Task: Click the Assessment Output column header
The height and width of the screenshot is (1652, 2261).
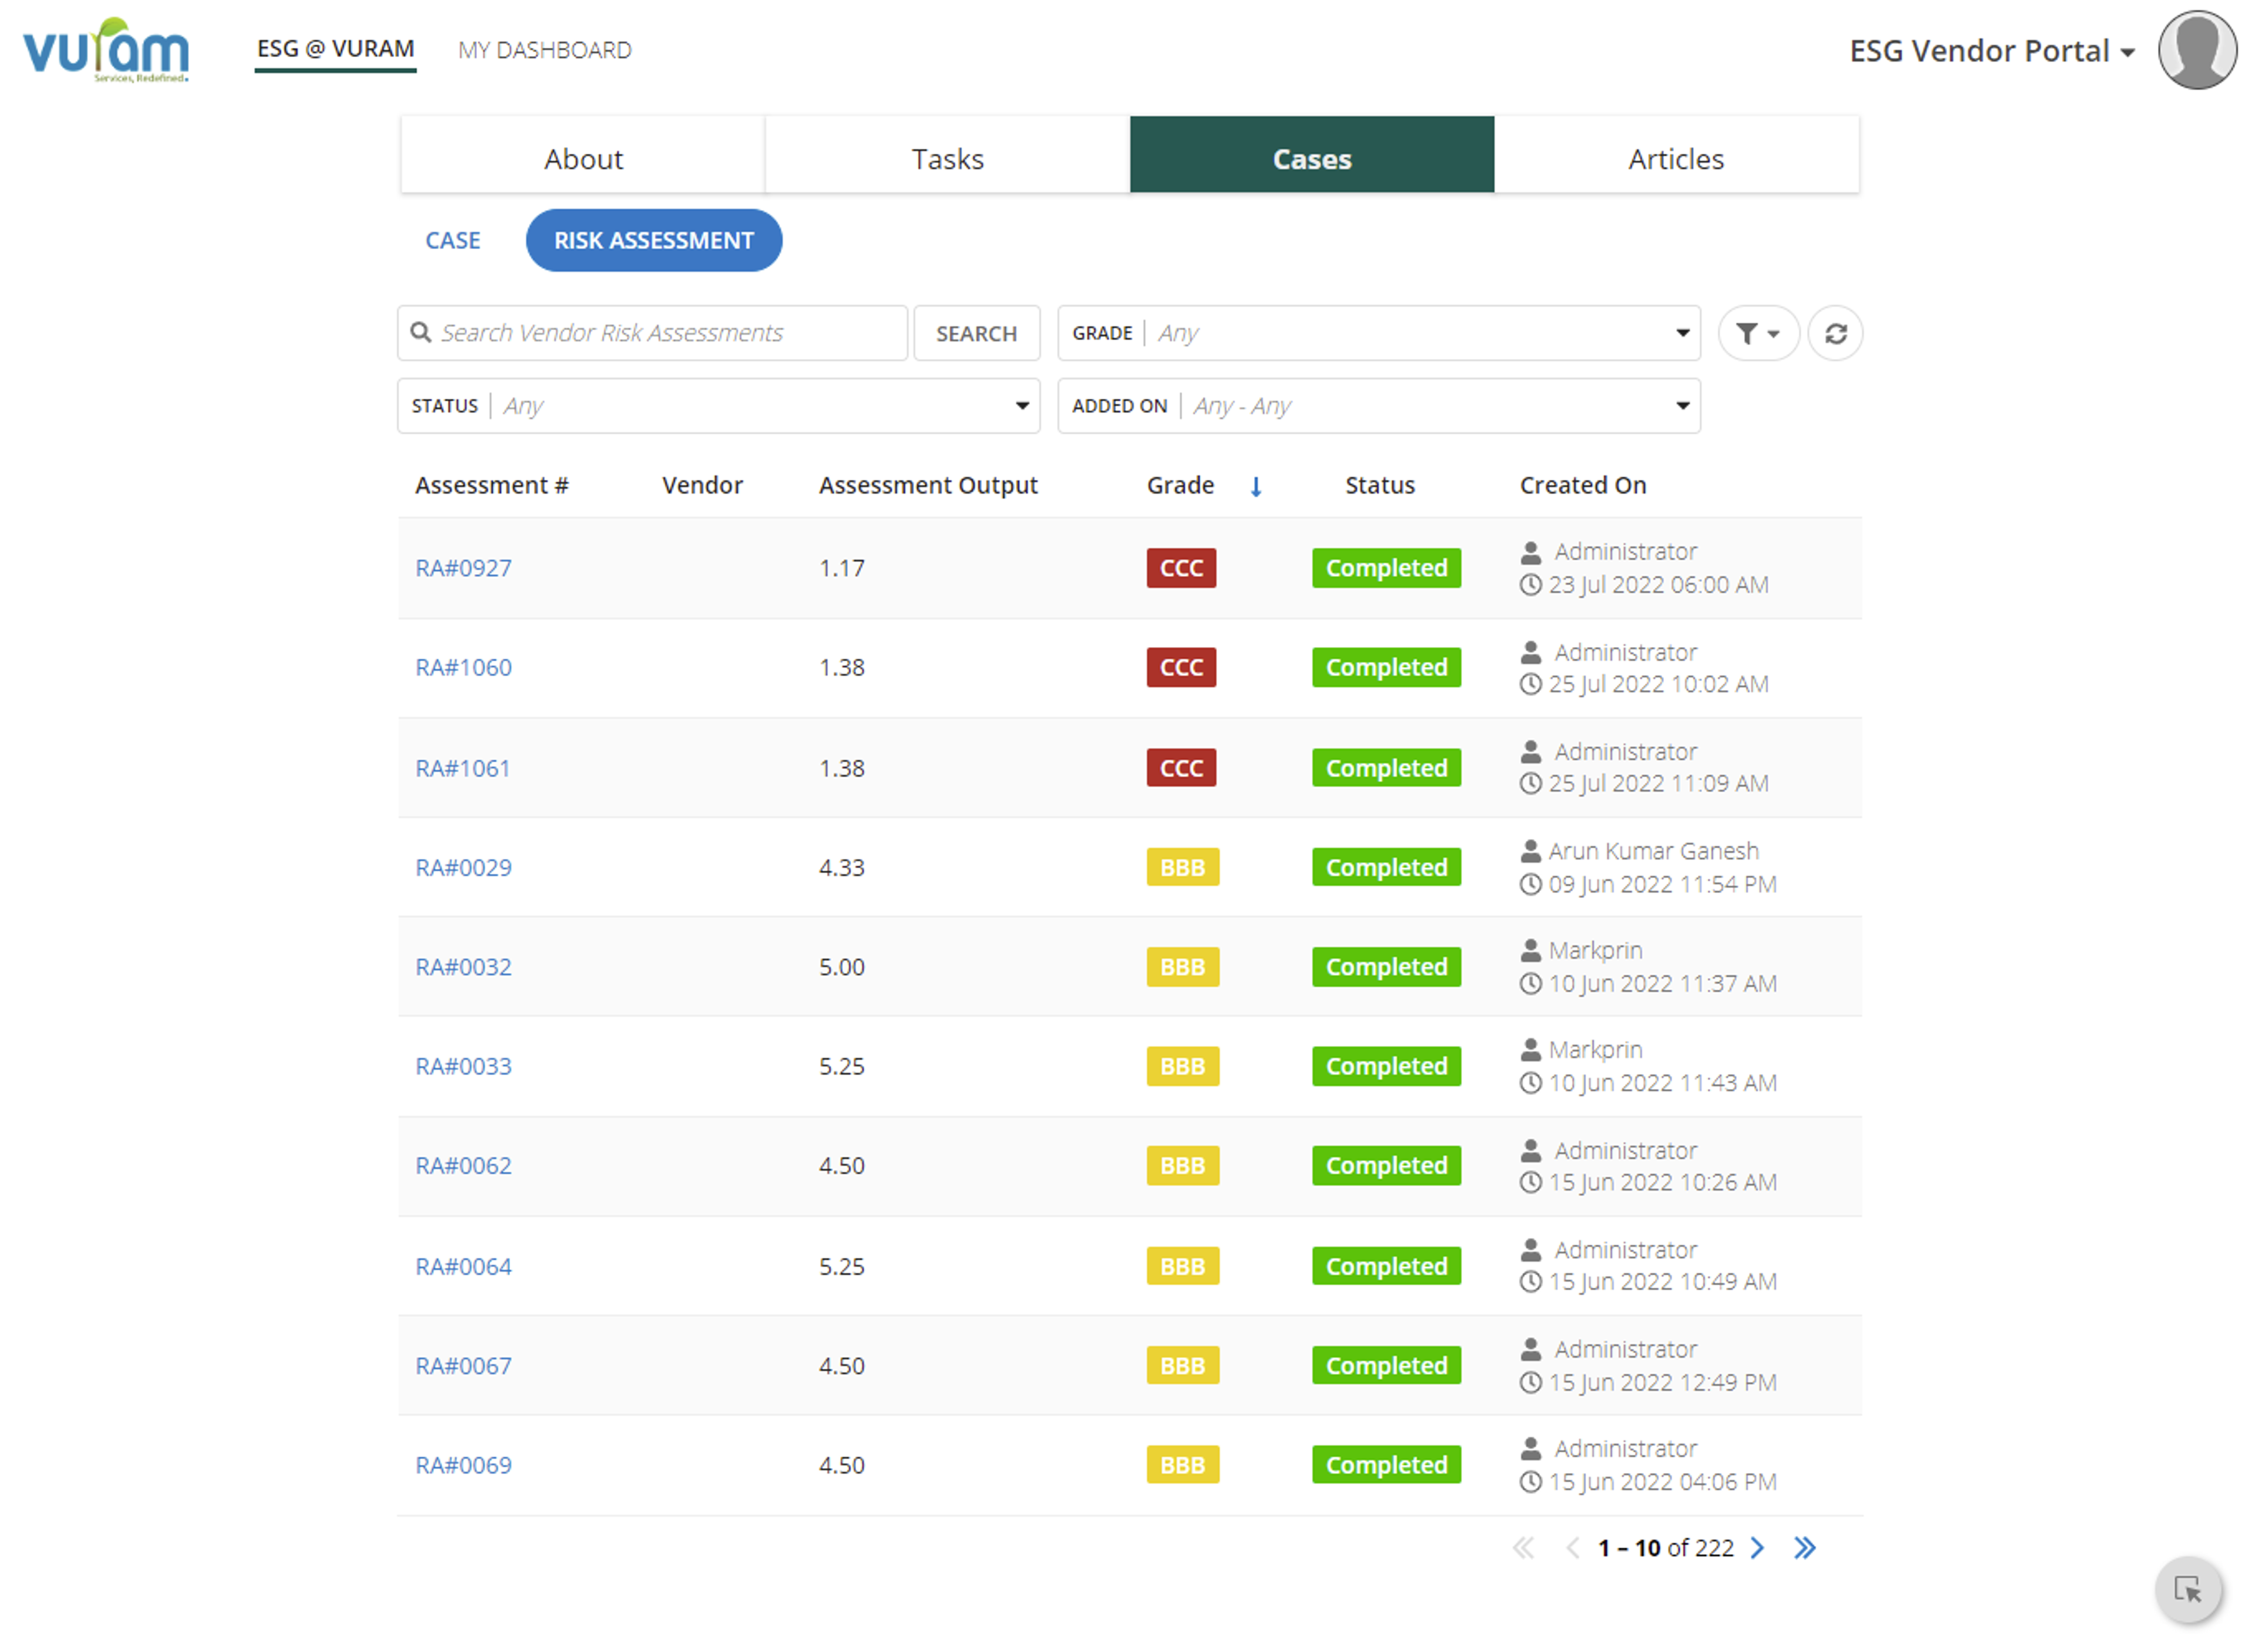Action: click(x=928, y=486)
